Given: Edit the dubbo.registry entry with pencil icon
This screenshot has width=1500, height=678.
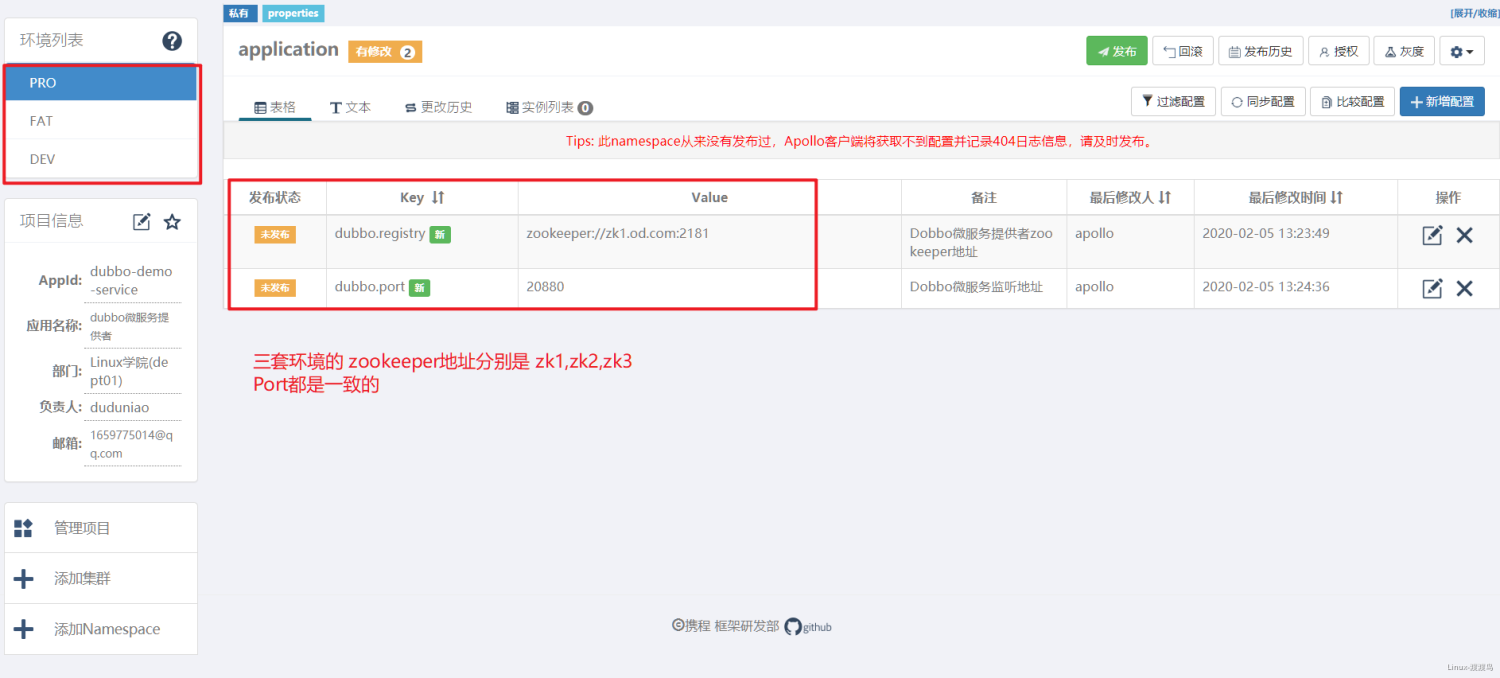Looking at the screenshot, I should click(x=1432, y=235).
